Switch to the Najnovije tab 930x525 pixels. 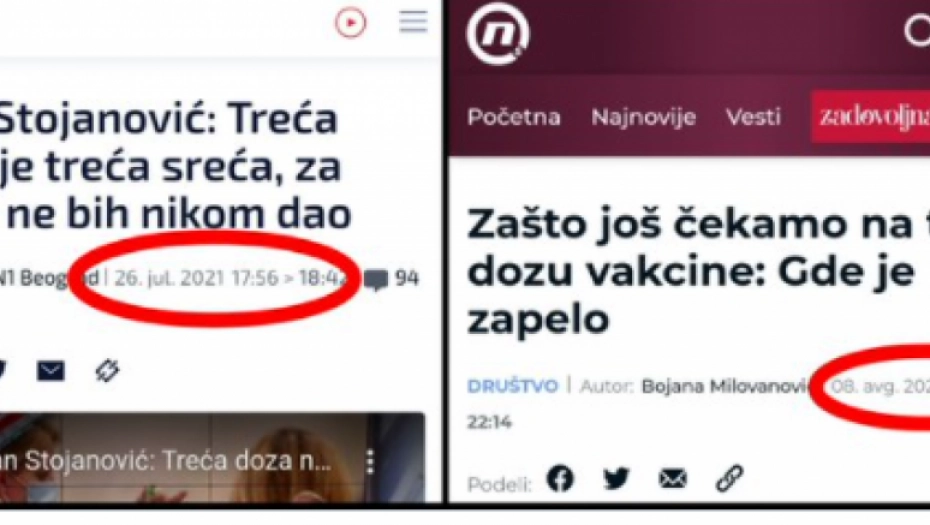[644, 117]
